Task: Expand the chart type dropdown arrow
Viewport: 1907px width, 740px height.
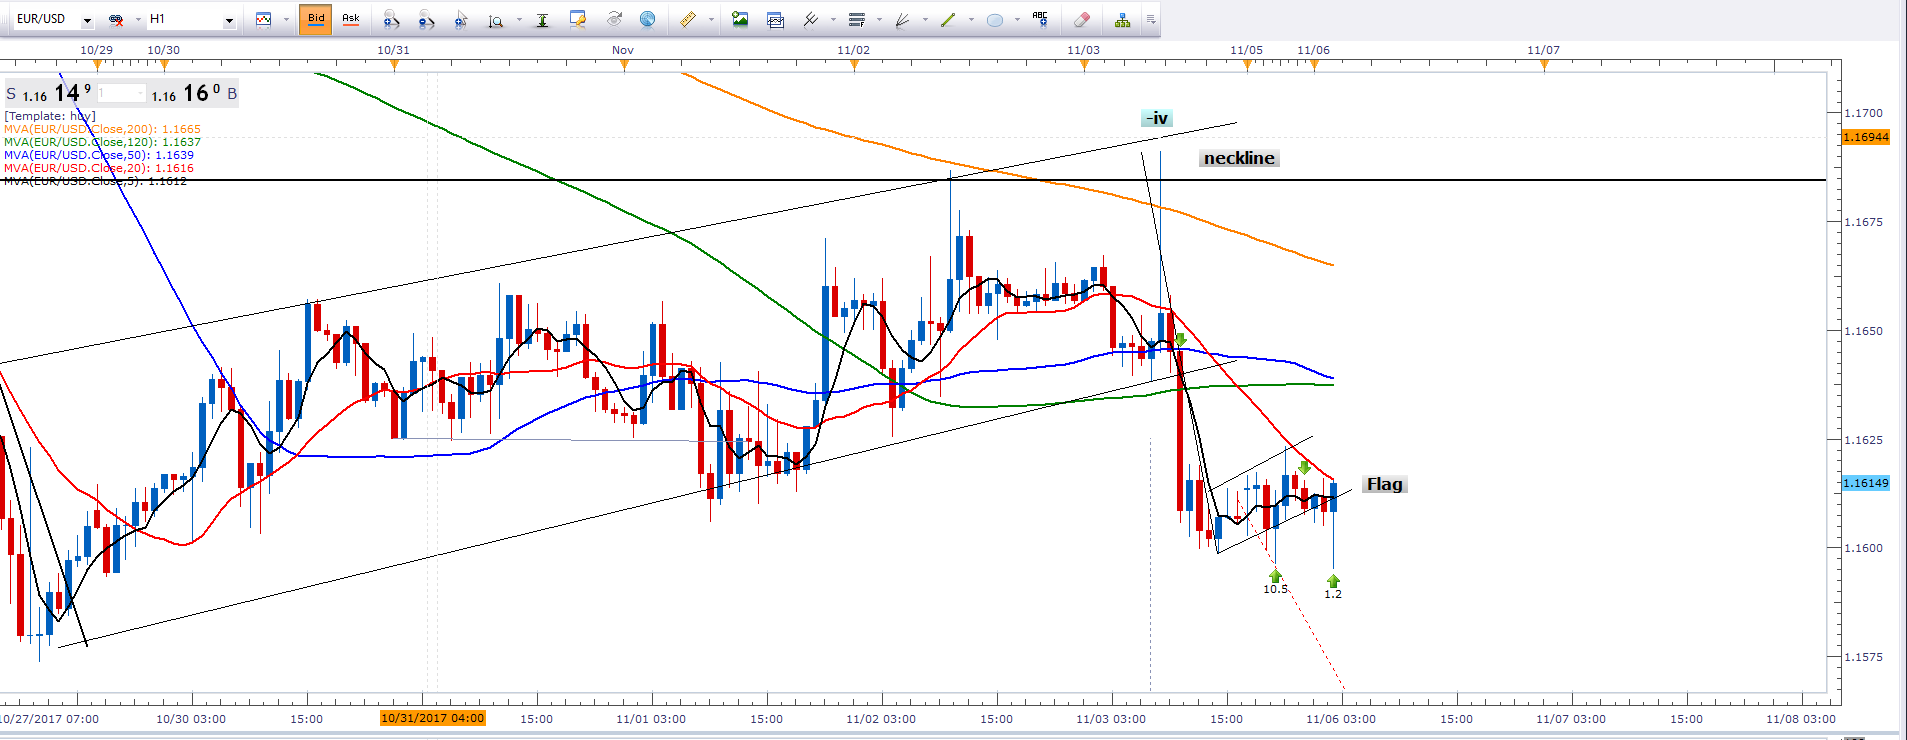Action: point(286,19)
